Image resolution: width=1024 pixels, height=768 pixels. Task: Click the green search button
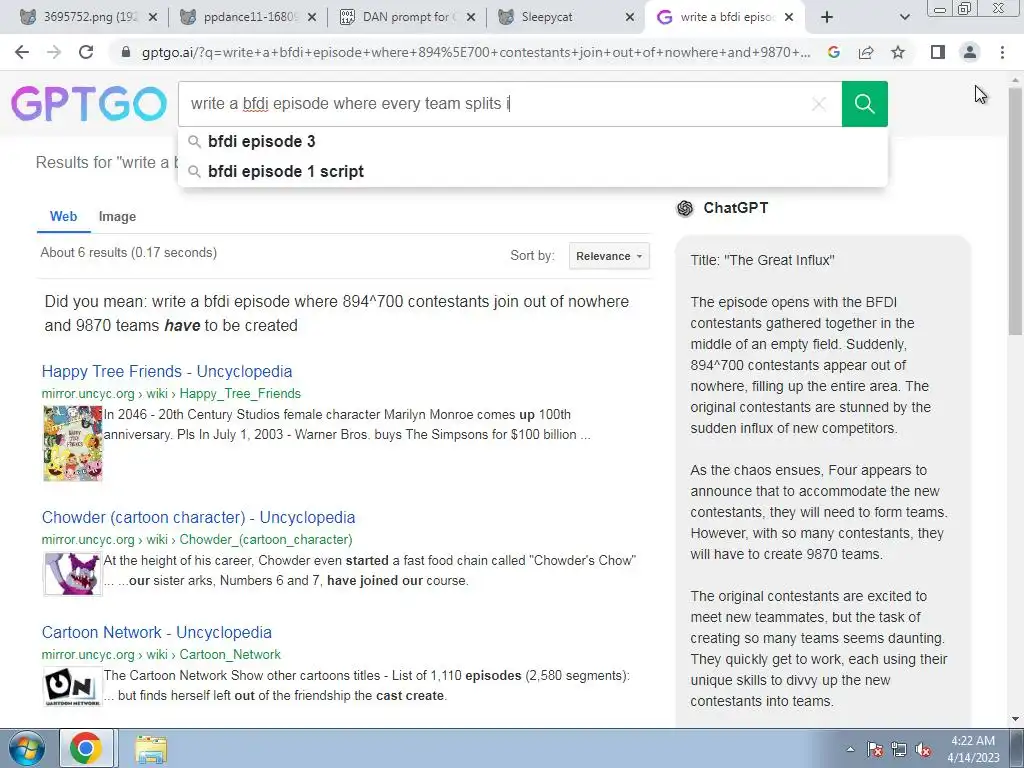(864, 104)
